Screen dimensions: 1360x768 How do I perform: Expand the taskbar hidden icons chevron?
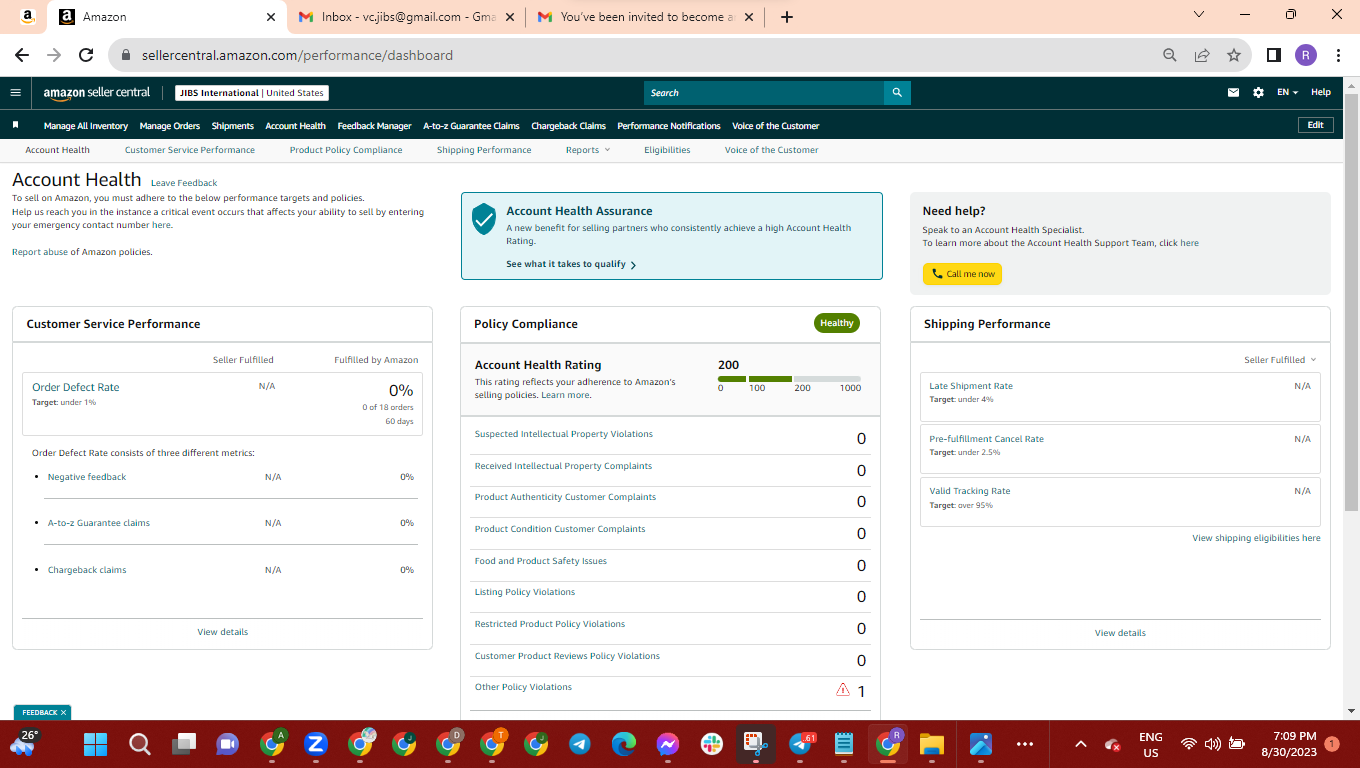tap(1080, 744)
